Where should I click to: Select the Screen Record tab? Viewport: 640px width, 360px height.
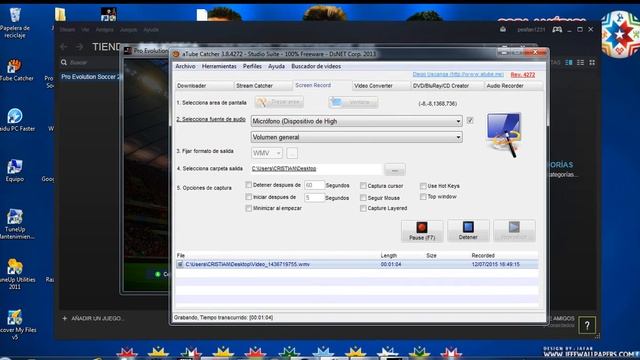point(322,85)
